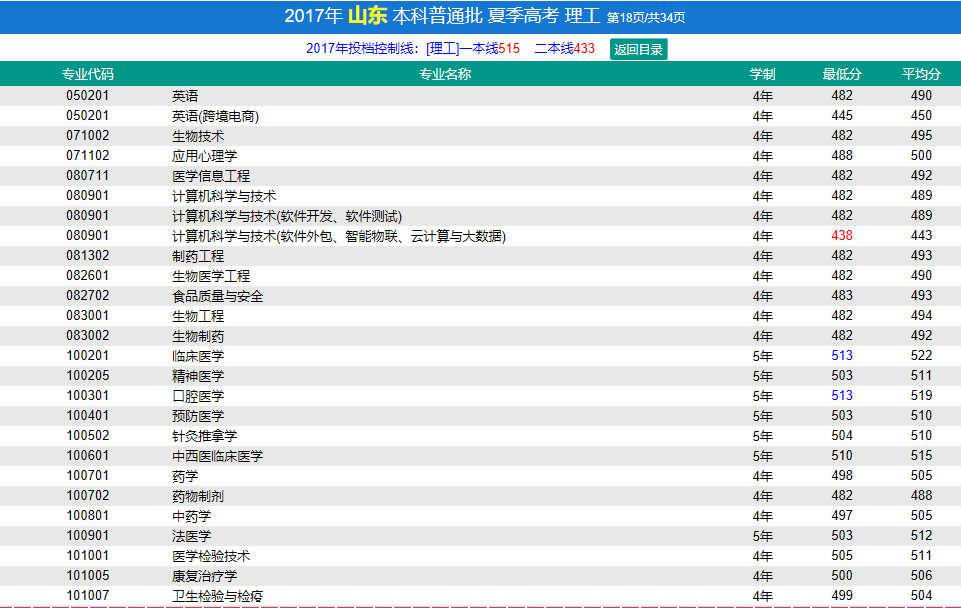
Task: Click the 专业名称 column header
Action: pos(445,74)
